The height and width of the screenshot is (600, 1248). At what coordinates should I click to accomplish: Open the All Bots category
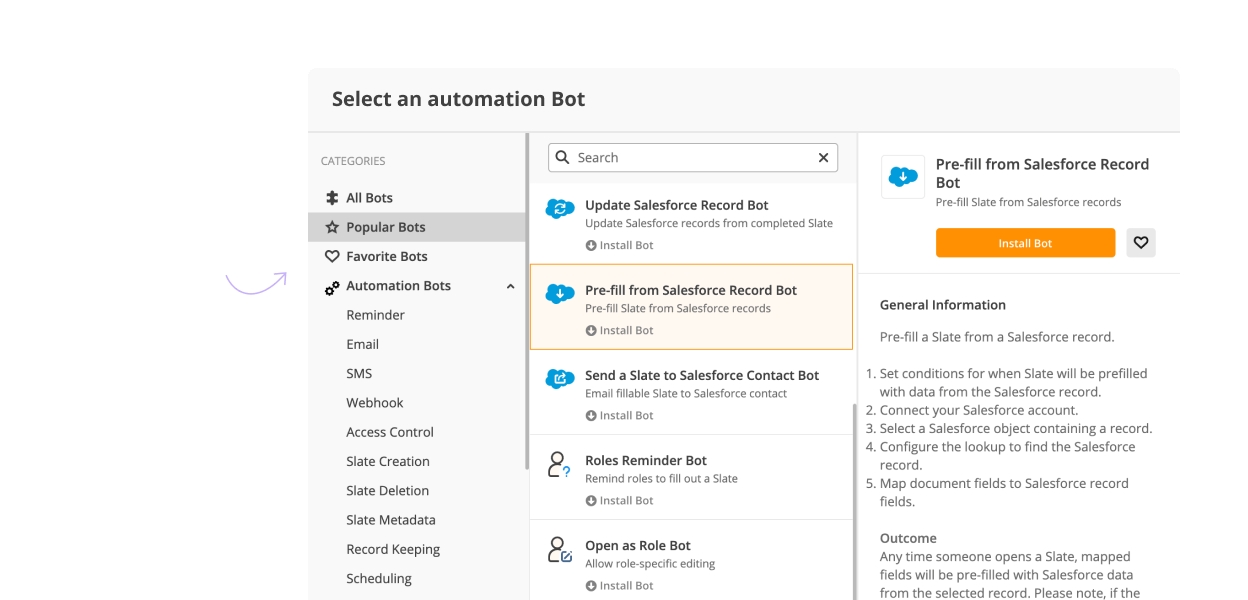pyautogui.click(x=369, y=198)
